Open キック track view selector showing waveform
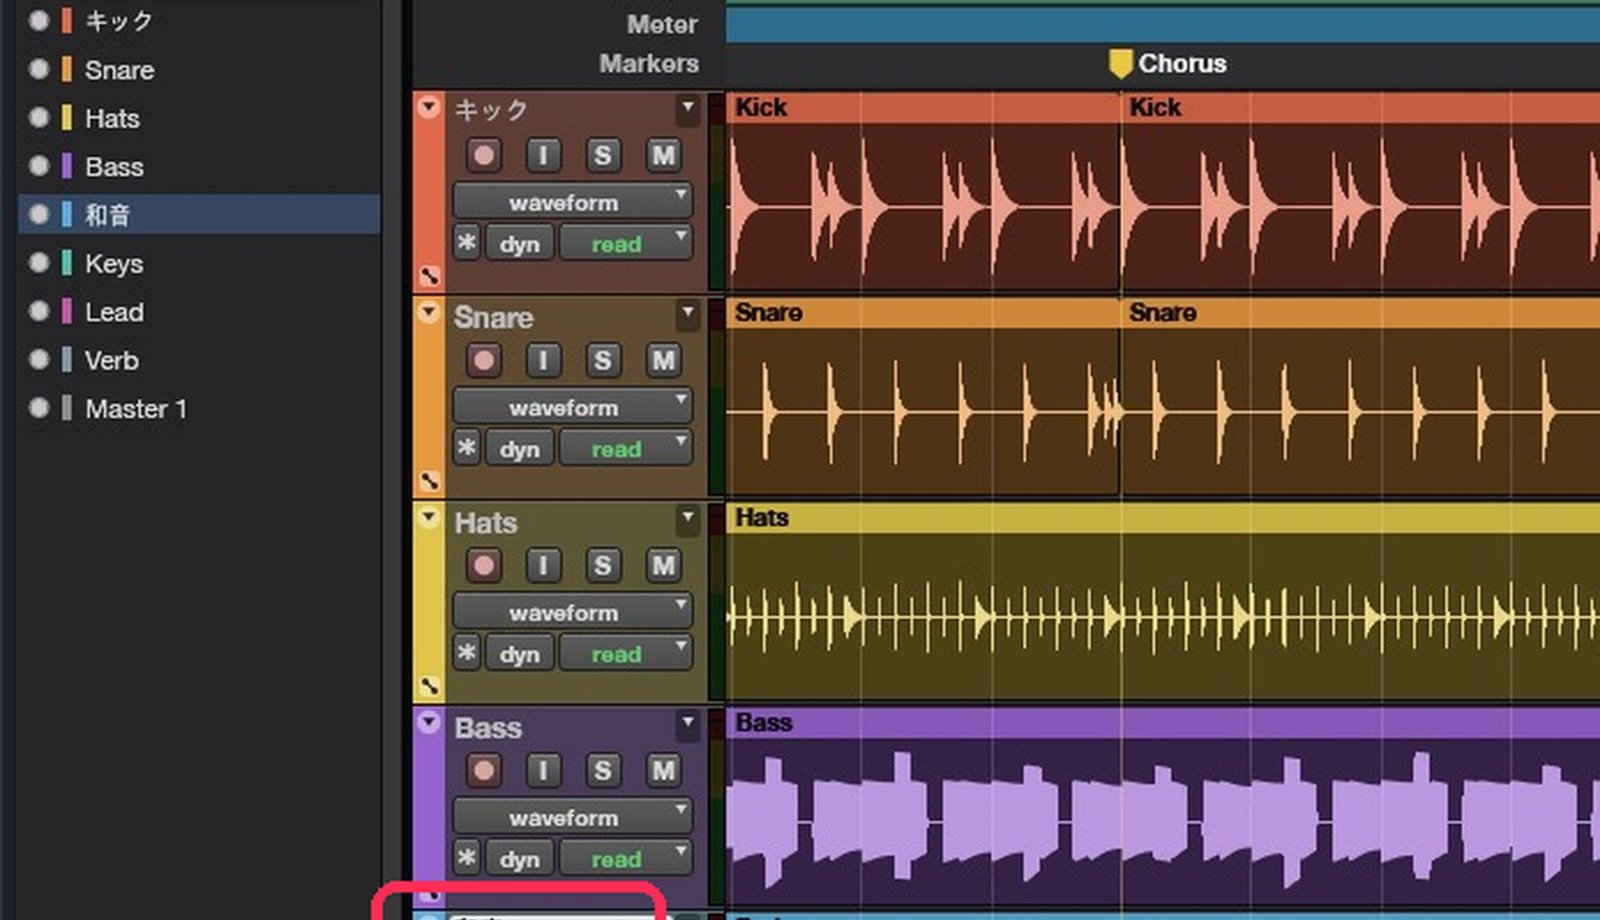This screenshot has width=1600, height=920. (572, 202)
